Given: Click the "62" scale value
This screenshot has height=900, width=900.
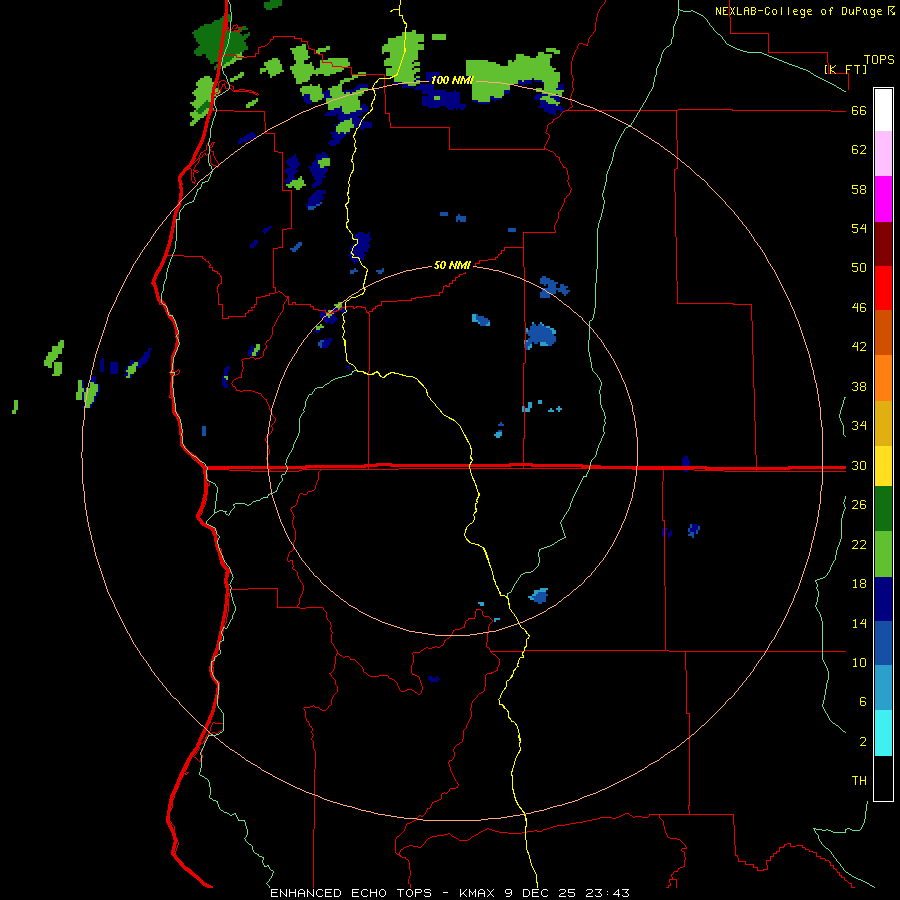Looking at the screenshot, I should [859, 150].
